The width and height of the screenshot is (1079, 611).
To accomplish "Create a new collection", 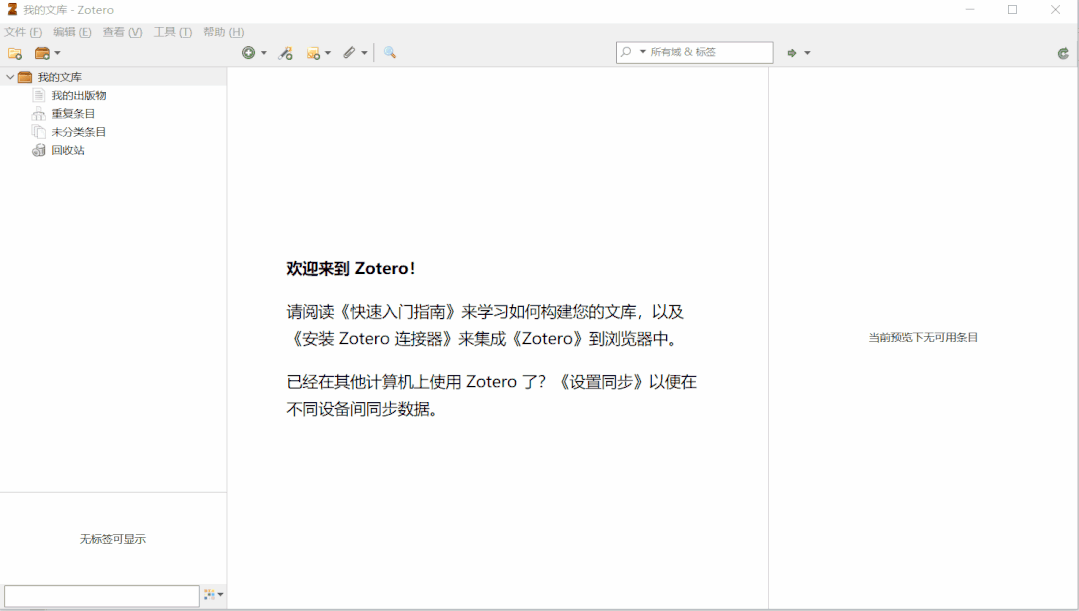I will pyautogui.click(x=14, y=53).
